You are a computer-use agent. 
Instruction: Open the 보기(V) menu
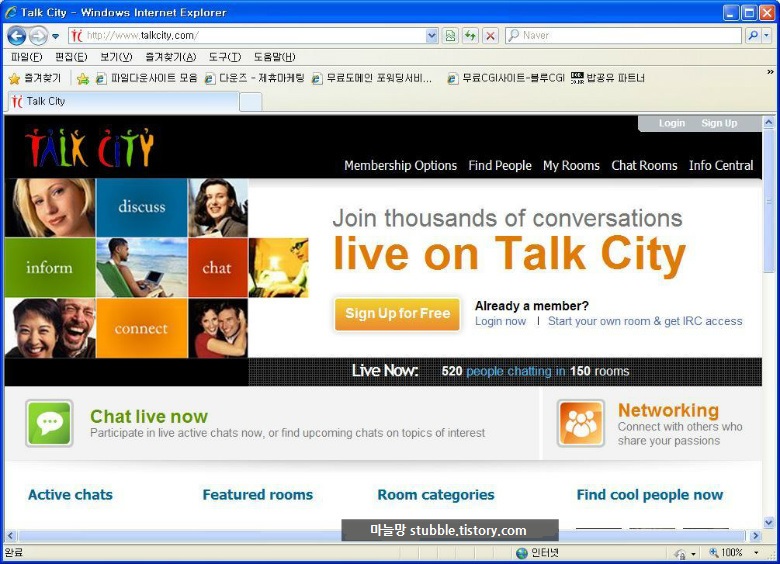pos(116,57)
